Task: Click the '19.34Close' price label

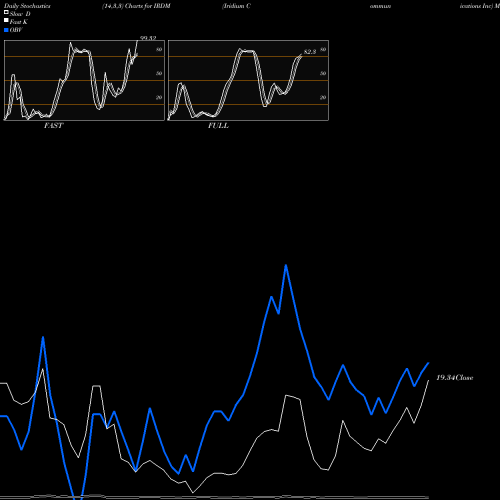Action: 455,378
